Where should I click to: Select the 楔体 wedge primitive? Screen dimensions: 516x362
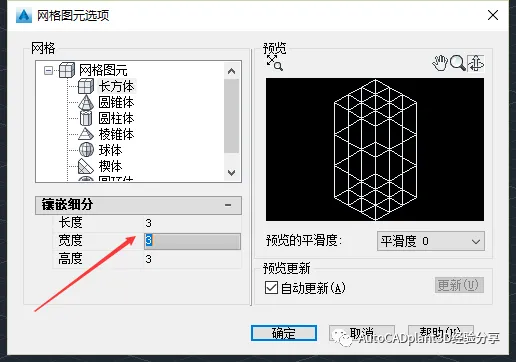(x=110, y=166)
